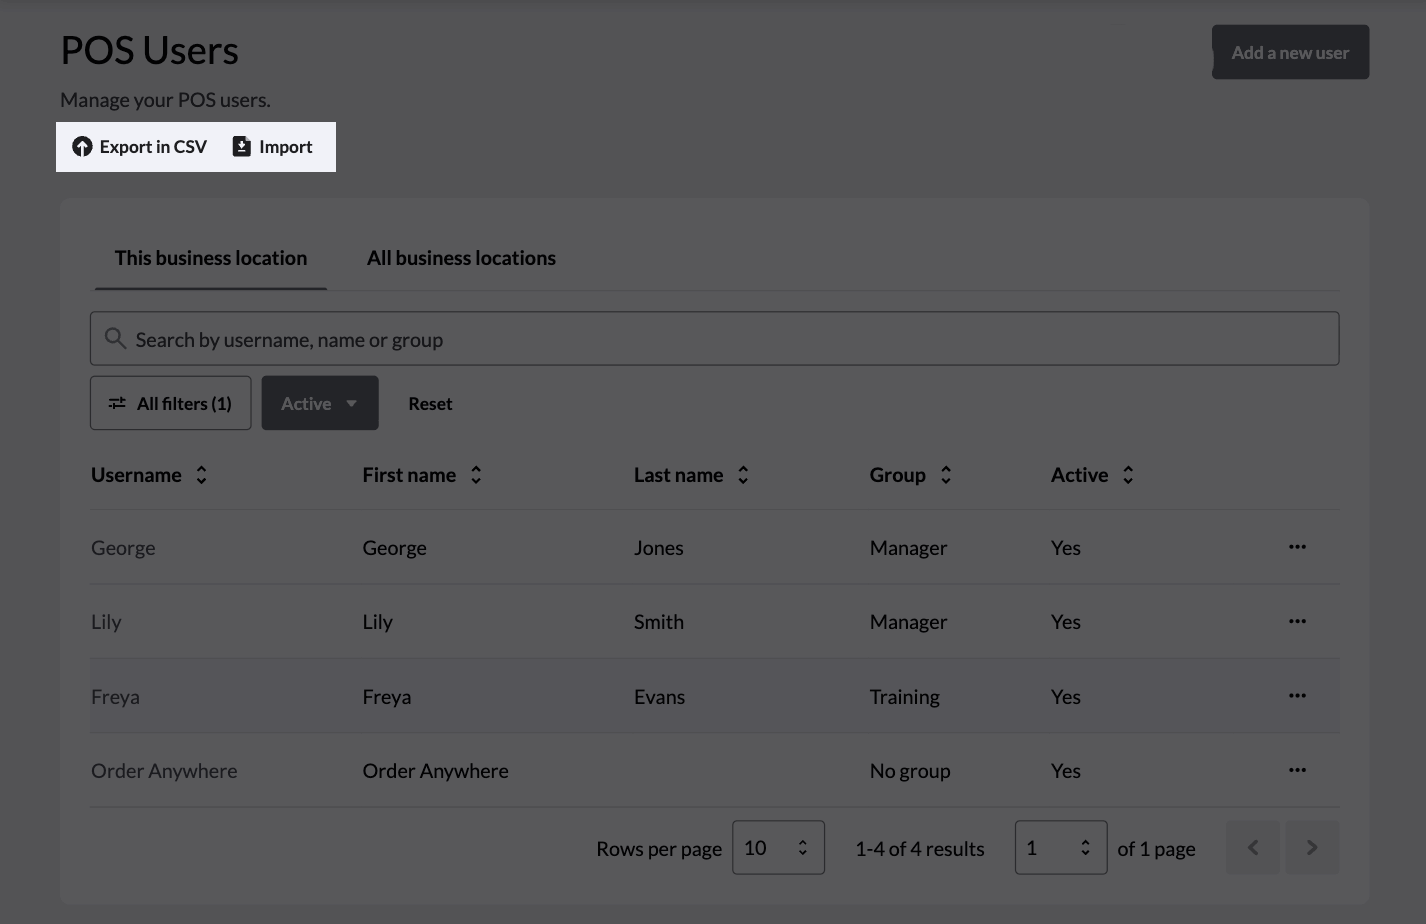
Task: Open the Rows per page selector
Action: click(x=778, y=848)
